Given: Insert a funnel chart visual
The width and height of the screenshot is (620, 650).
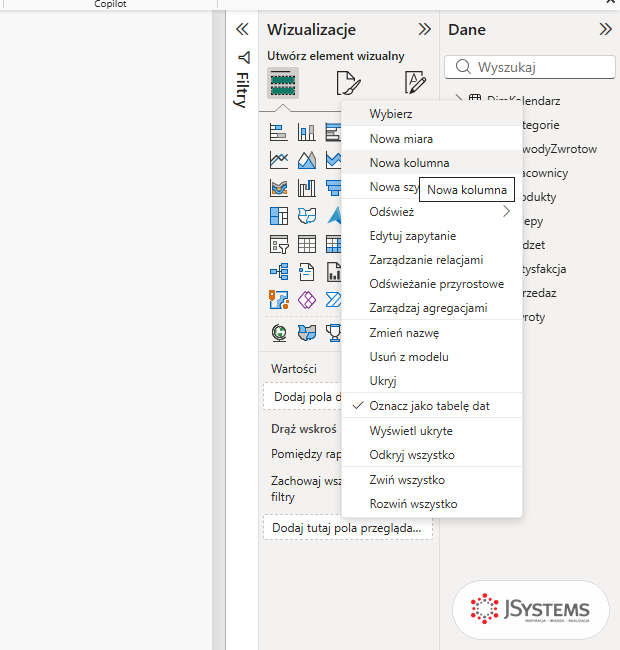Looking at the screenshot, I should pyautogui.click(x=333, y=188).
